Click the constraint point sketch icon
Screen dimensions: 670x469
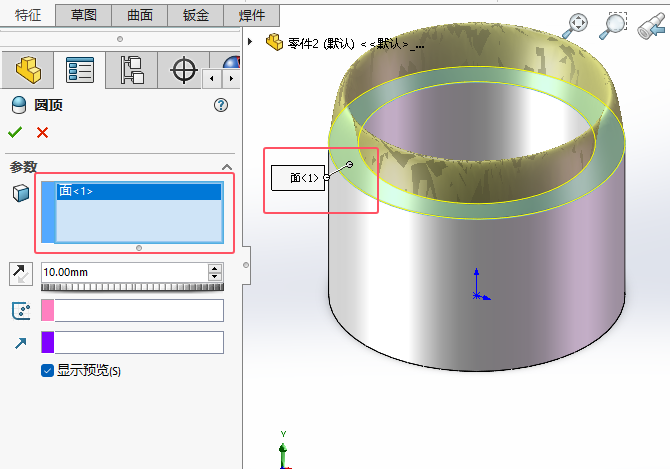pos(21,311)
